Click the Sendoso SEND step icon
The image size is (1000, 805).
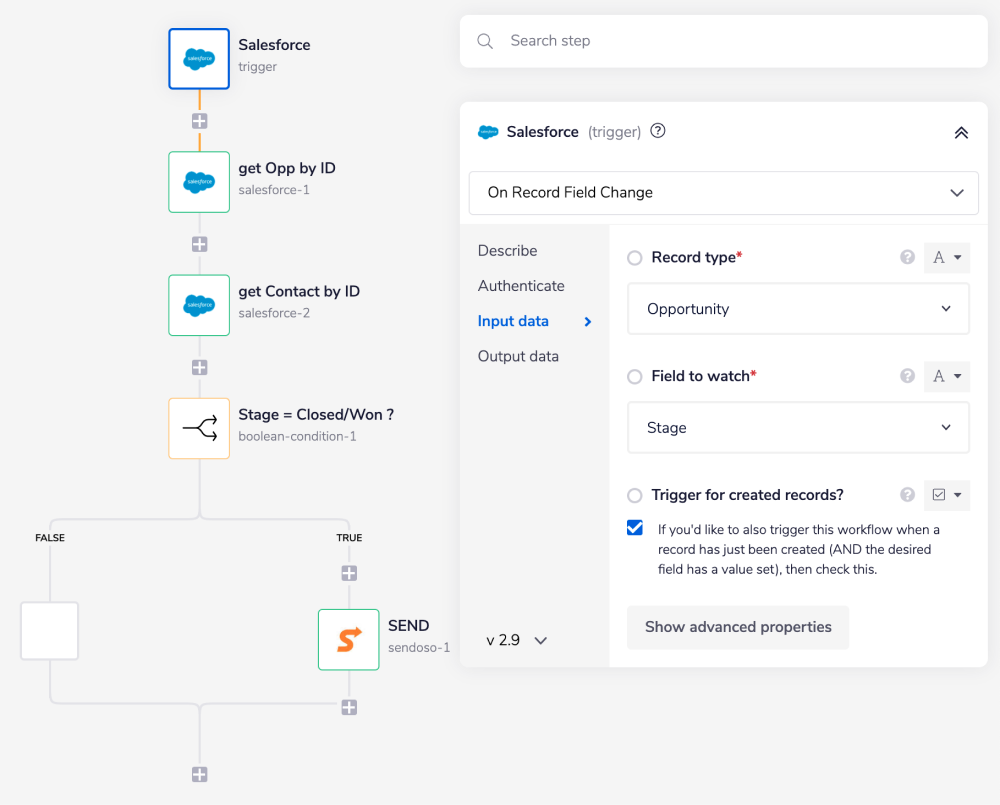pos(348,640)
